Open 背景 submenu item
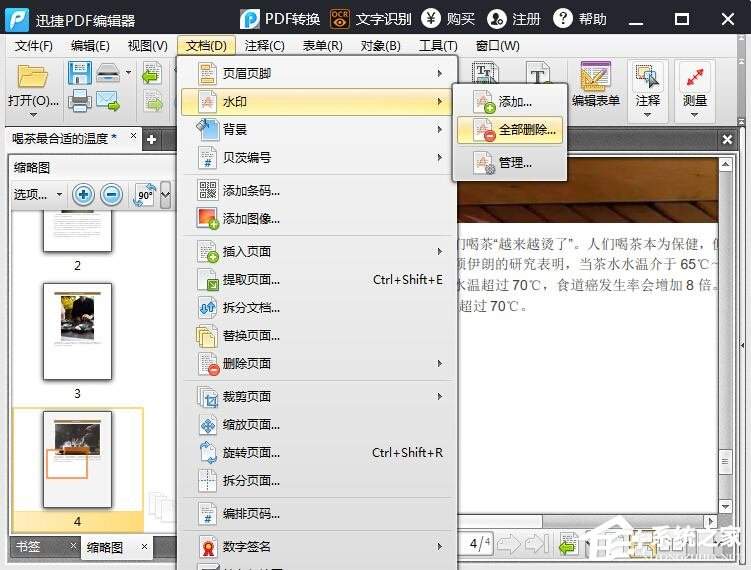The image size is (751, 570). click(318, 129)
